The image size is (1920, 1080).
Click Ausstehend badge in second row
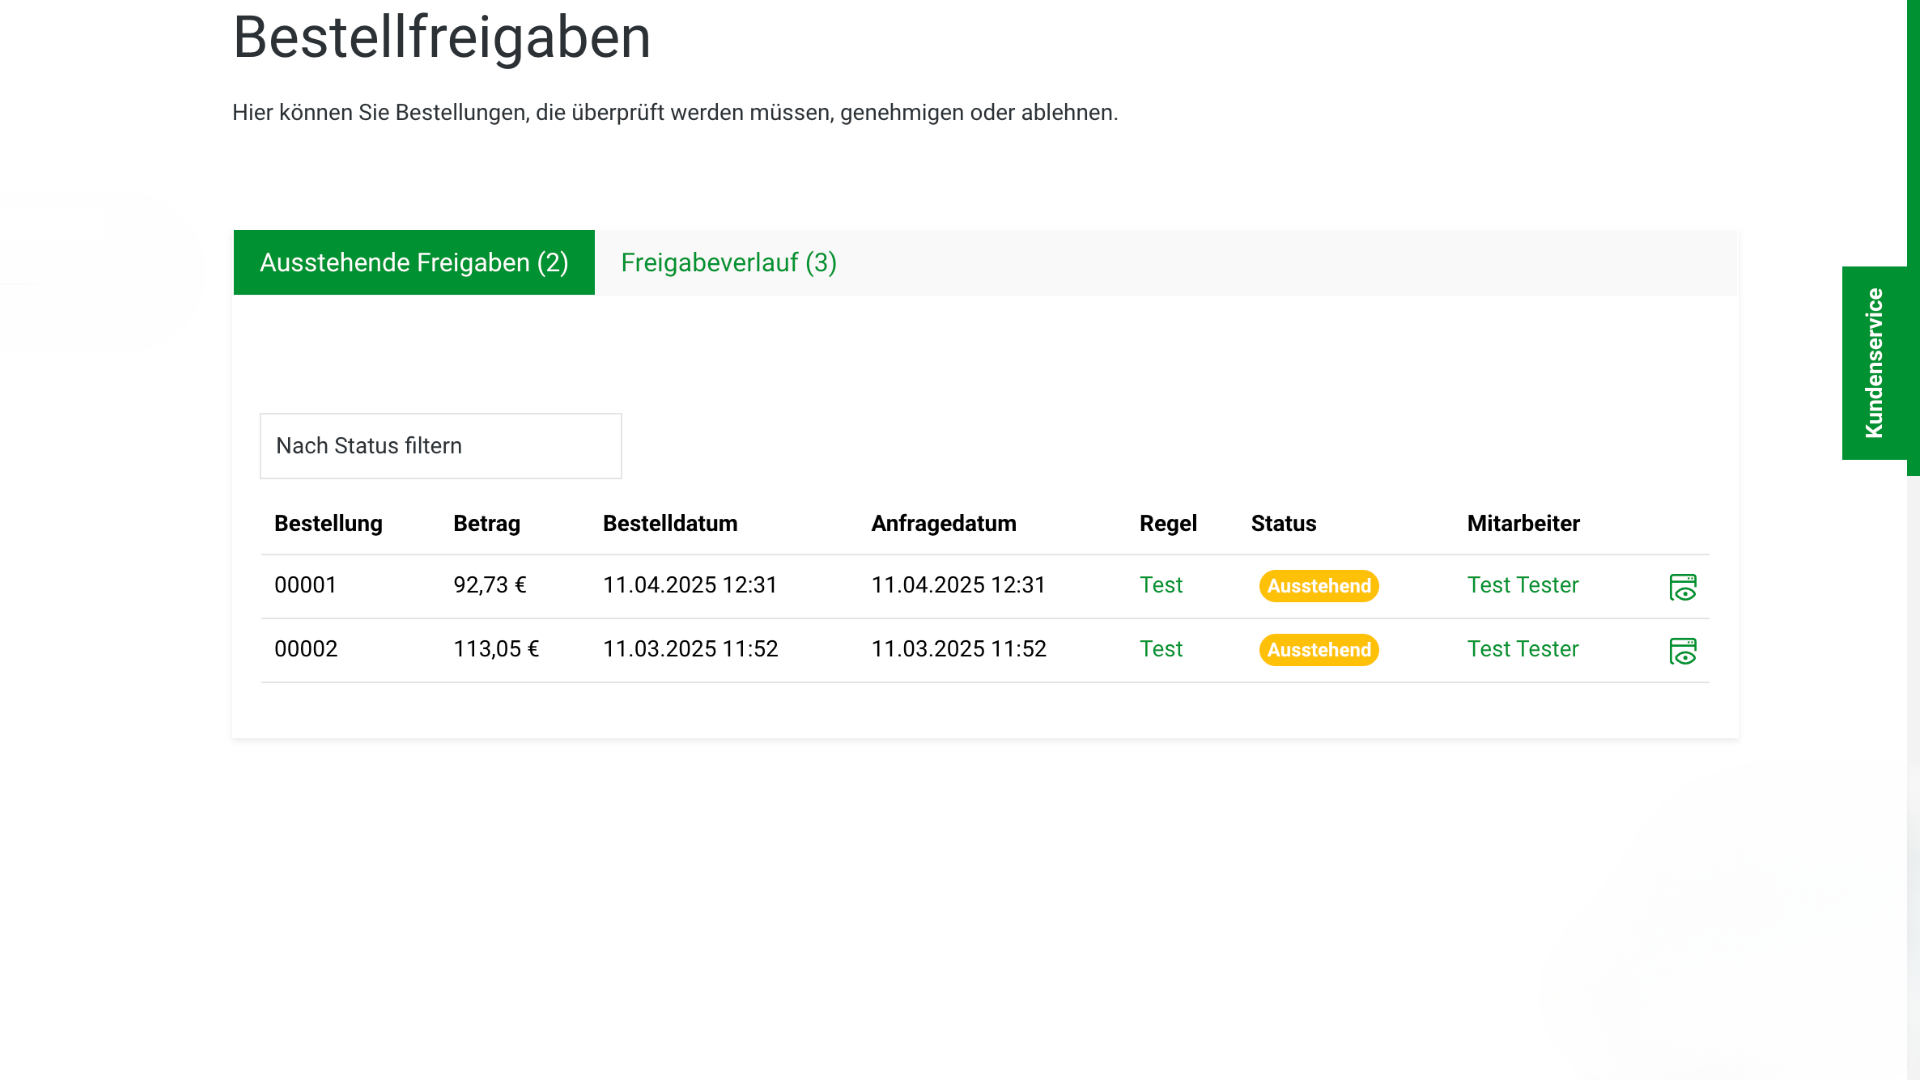(x=1318, y=650)
